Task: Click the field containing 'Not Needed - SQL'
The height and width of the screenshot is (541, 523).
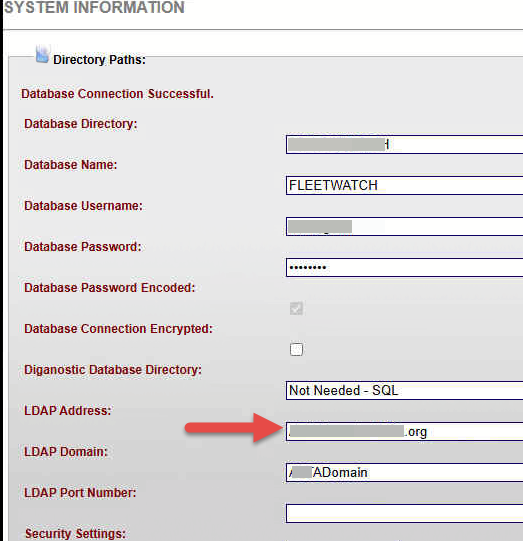Action: point(404,391)
